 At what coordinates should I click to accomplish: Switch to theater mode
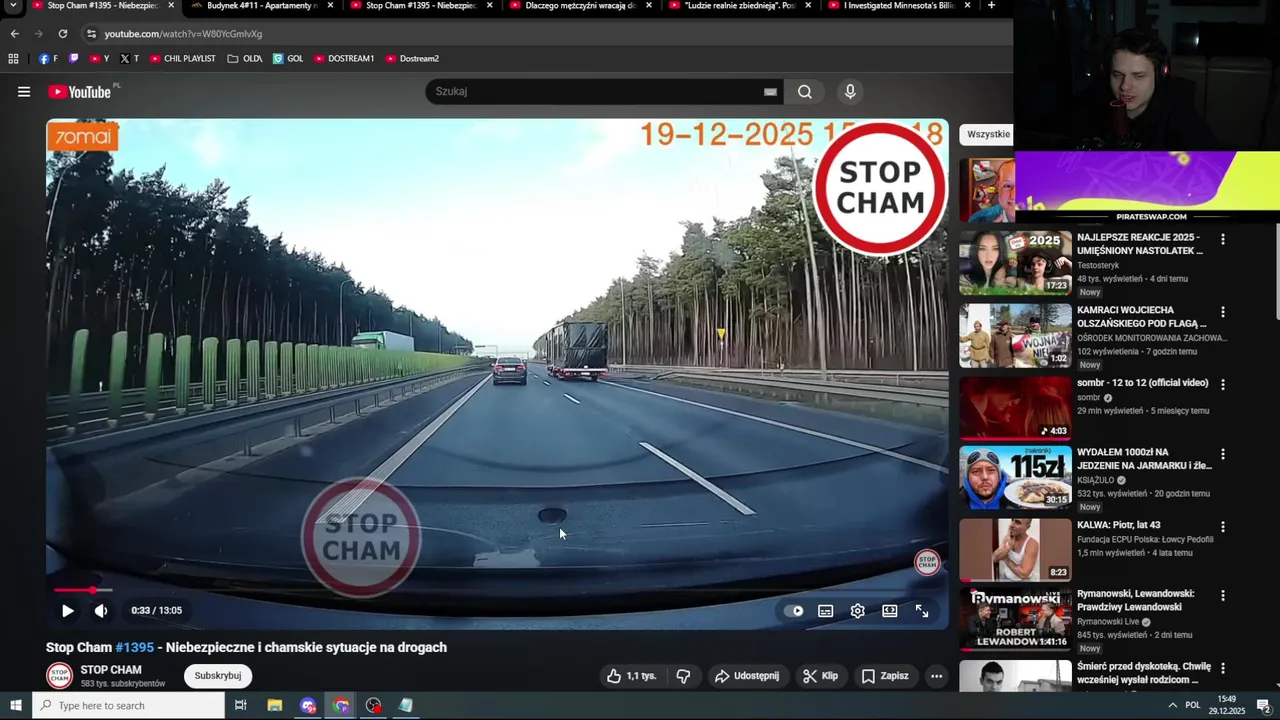point(890,611)
